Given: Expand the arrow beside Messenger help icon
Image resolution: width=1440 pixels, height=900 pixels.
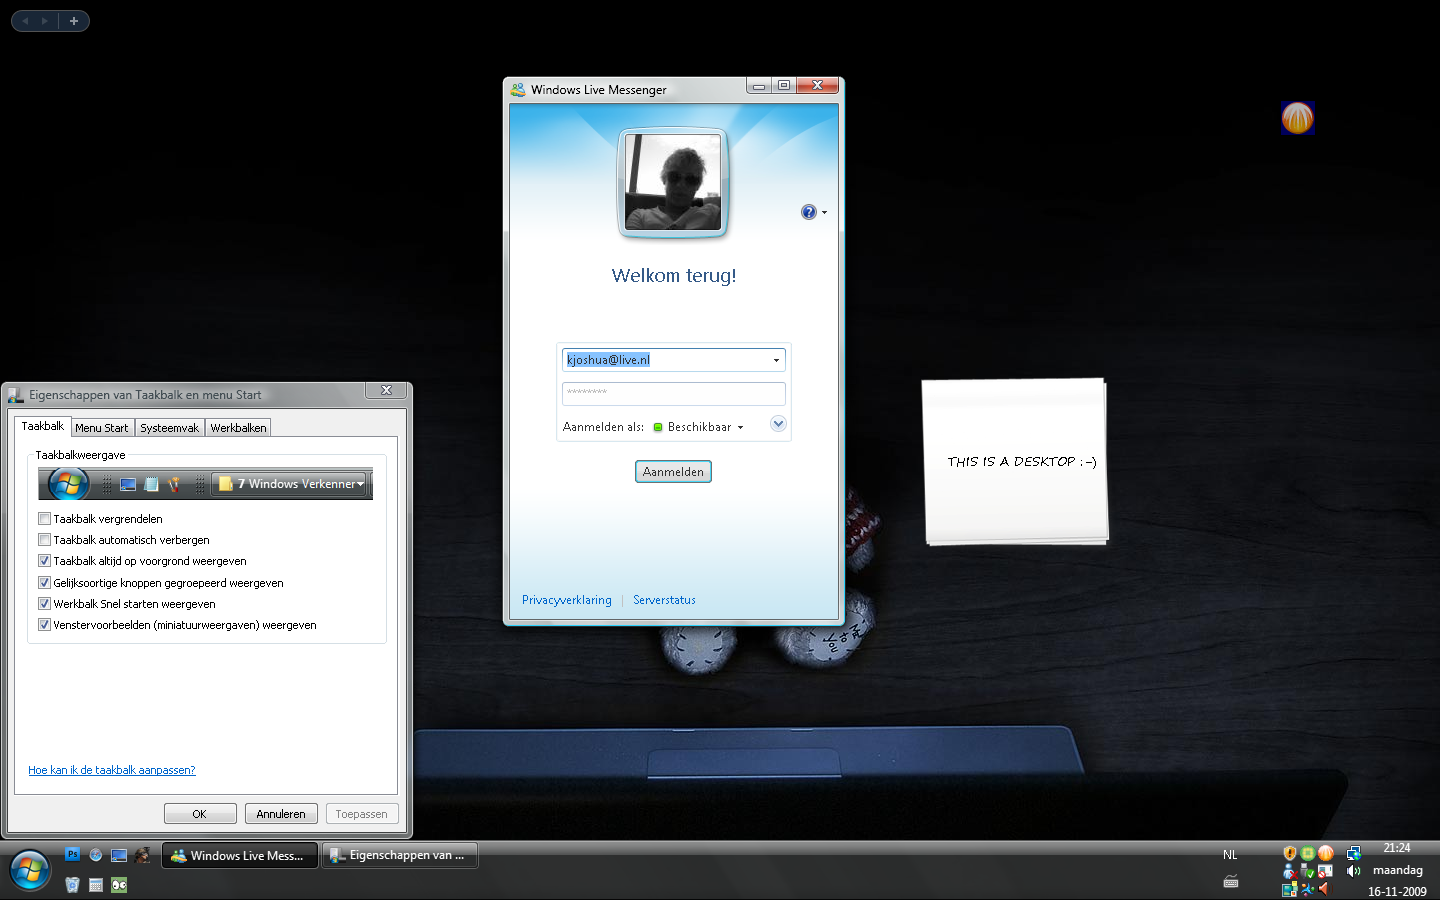Looking at the screenshot, I should pos(824,212).
